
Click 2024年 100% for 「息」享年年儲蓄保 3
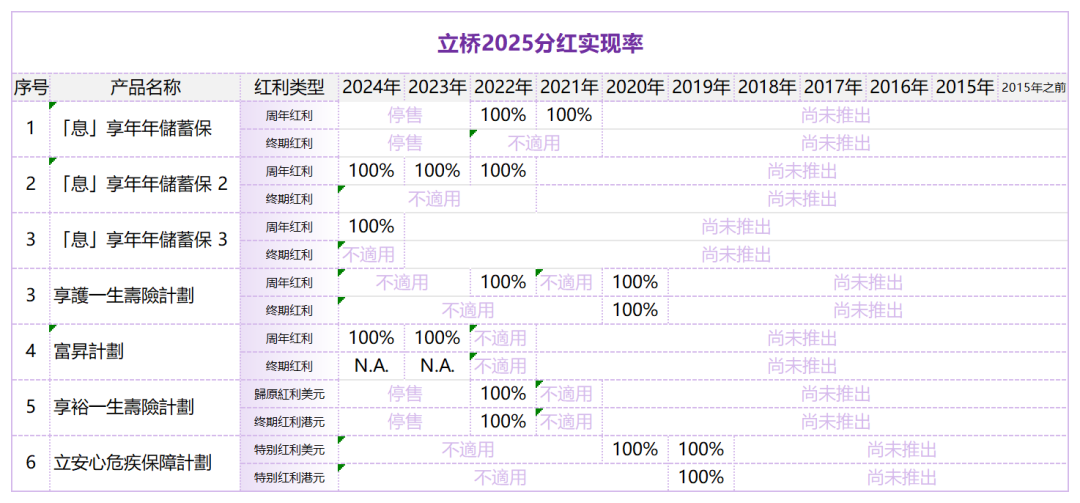(x=371, y=227)
